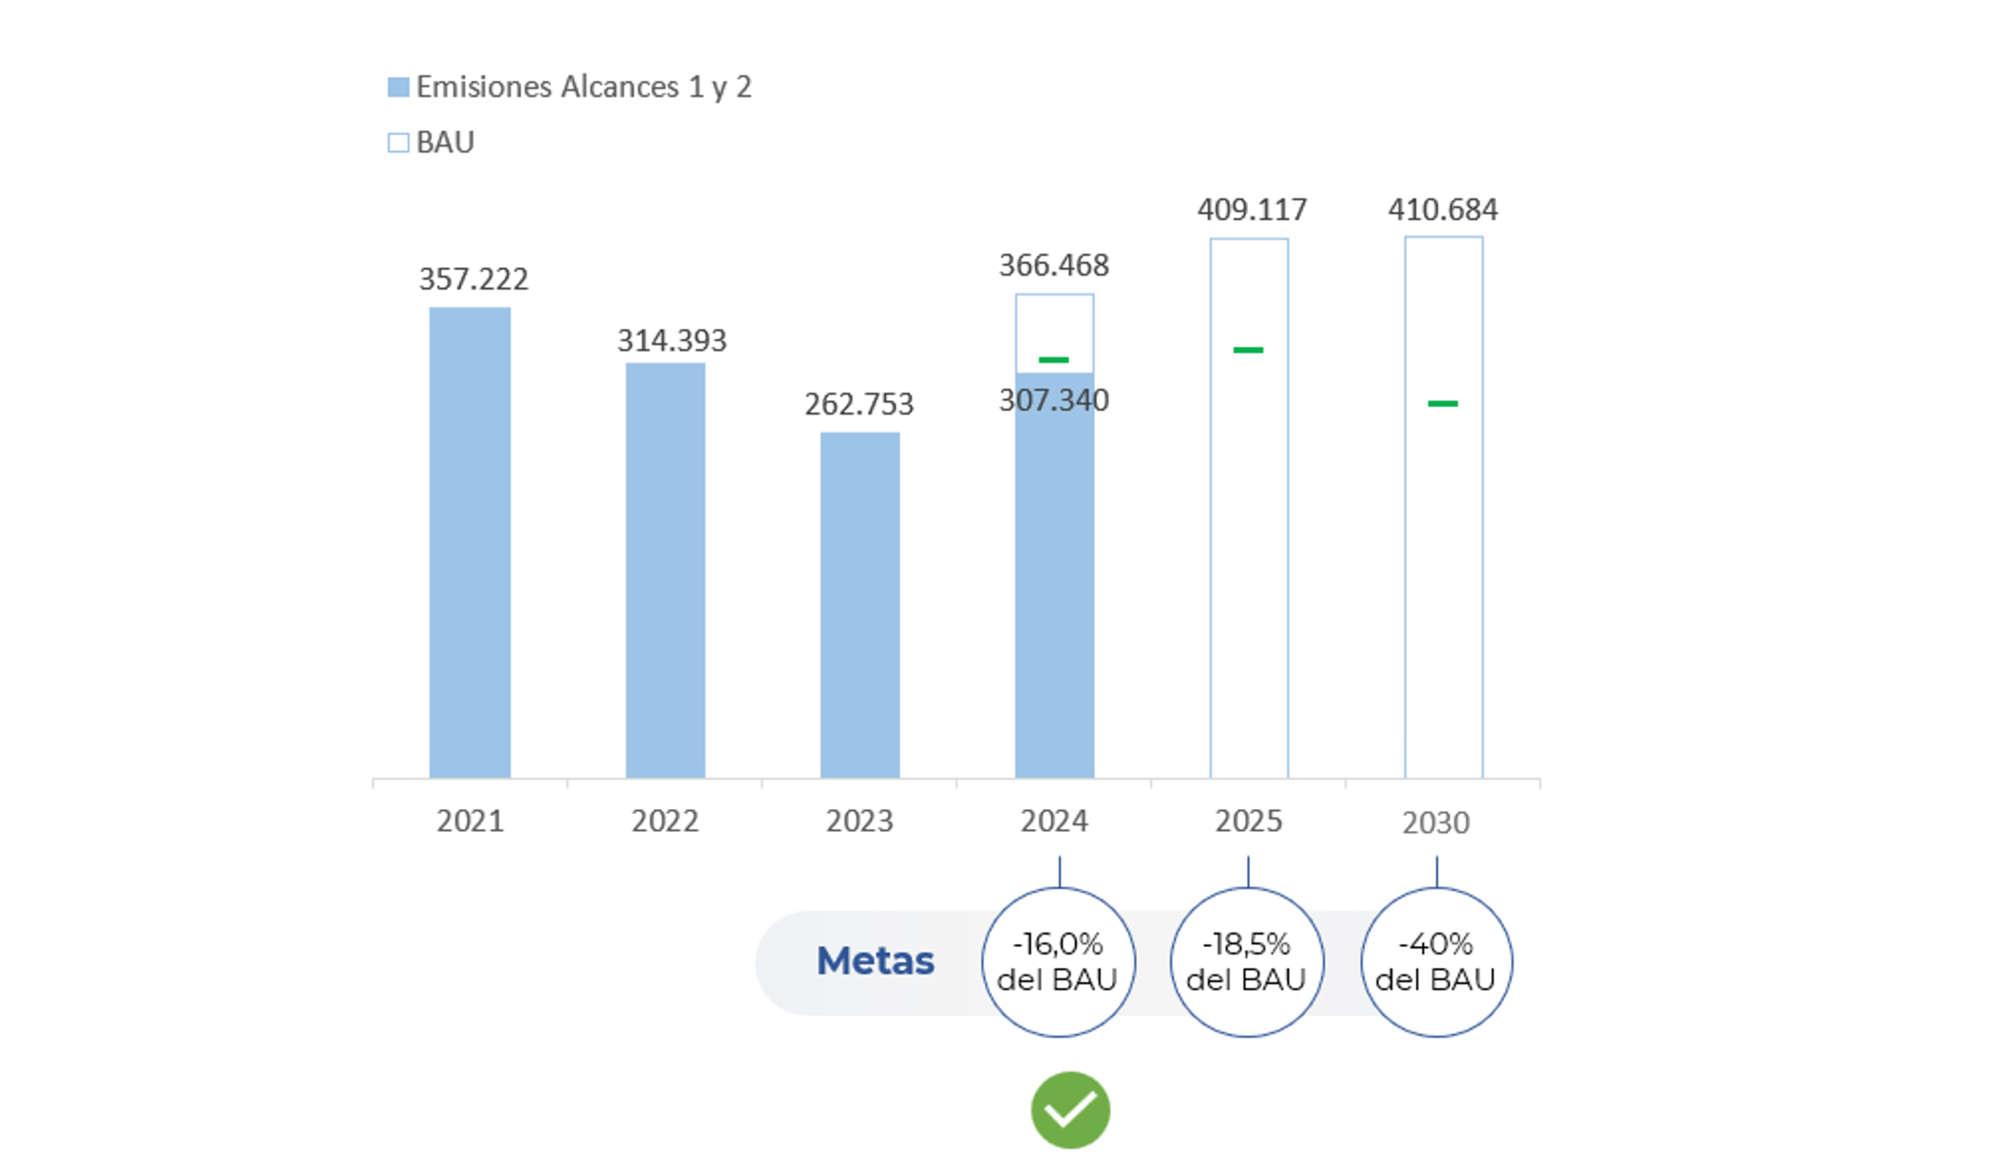Click the empty BAU legend box

pyautogui.click(x=398, y=142)
